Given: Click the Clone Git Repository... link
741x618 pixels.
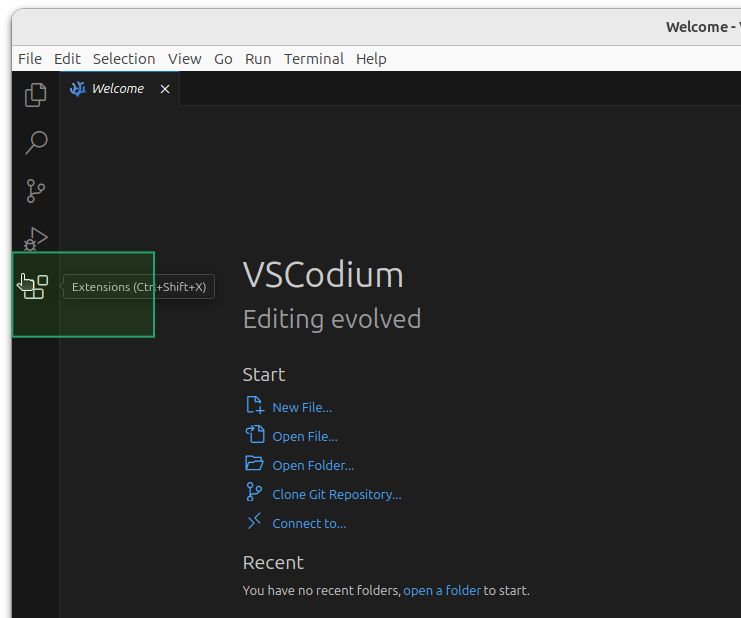Looking at the screenshot, I should point(336,494).
